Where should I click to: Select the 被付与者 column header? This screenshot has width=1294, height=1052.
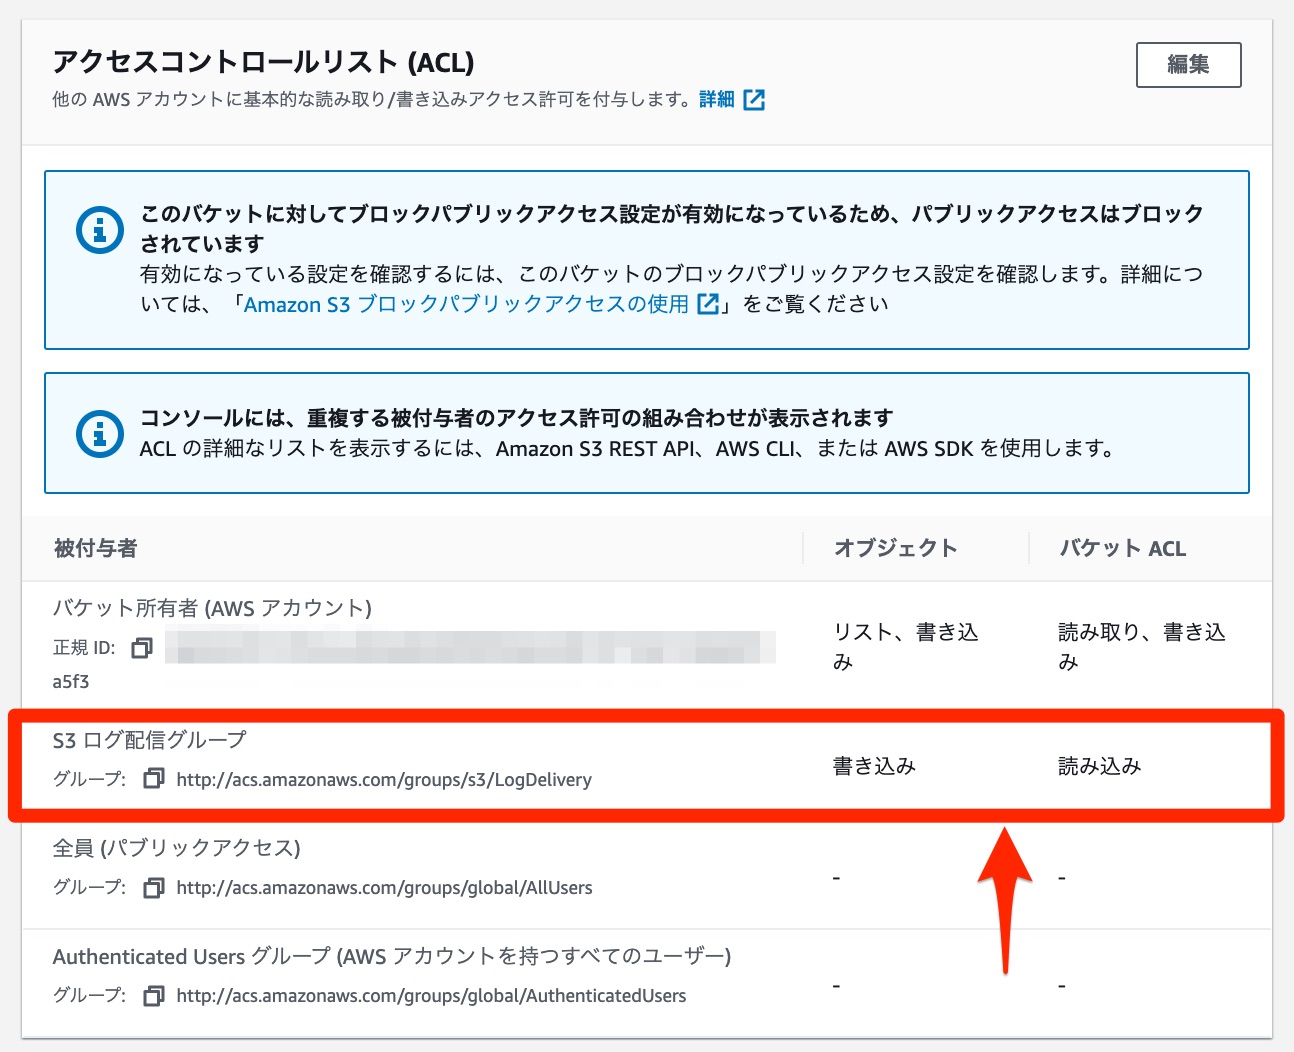94,548
